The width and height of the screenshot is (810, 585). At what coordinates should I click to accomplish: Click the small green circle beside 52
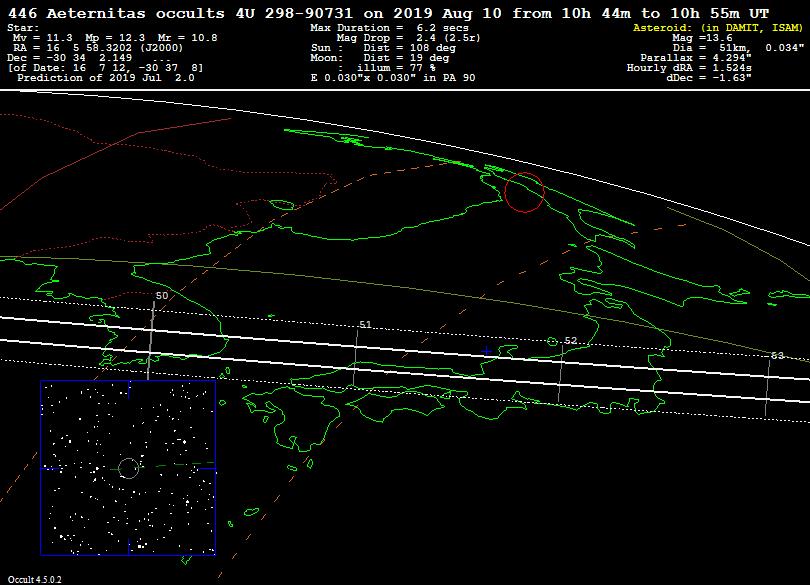(553, 342)
